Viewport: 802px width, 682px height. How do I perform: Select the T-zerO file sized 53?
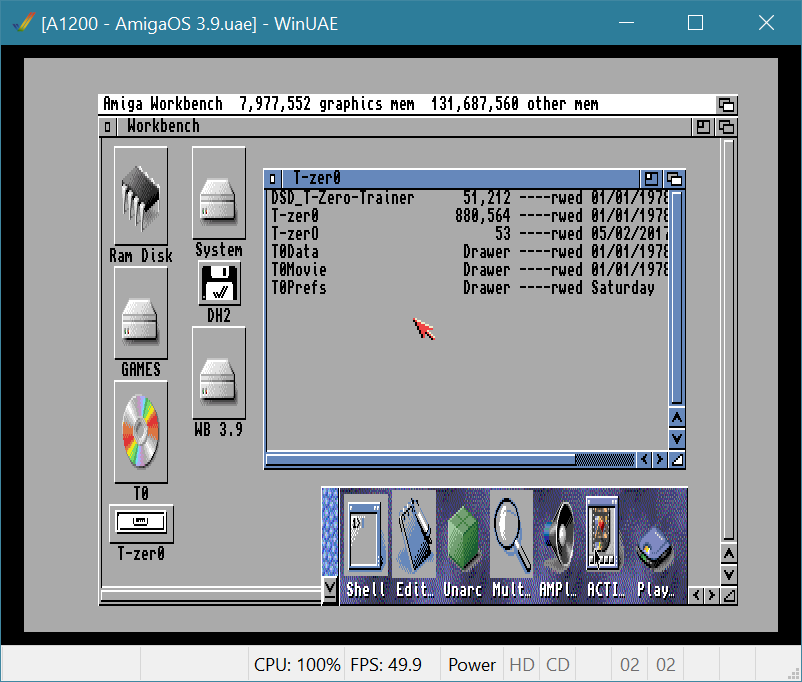[295, 234]
